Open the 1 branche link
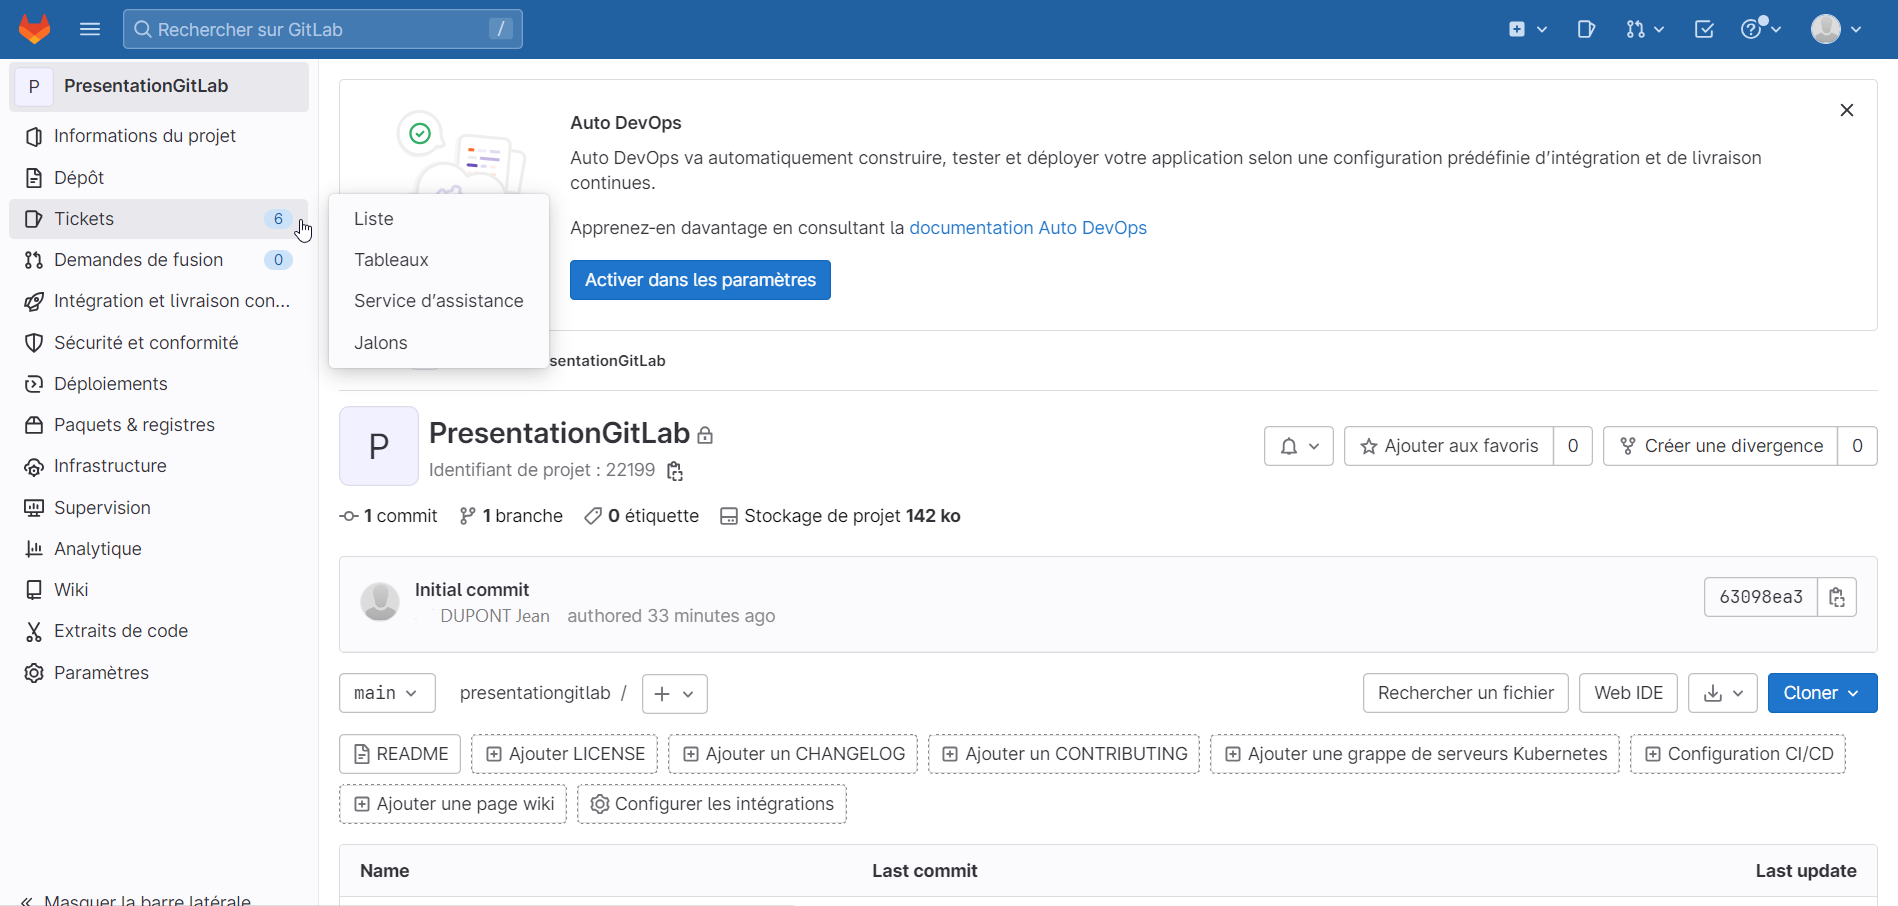Viewport: 1898px width, 906px height. pos(511,516)
